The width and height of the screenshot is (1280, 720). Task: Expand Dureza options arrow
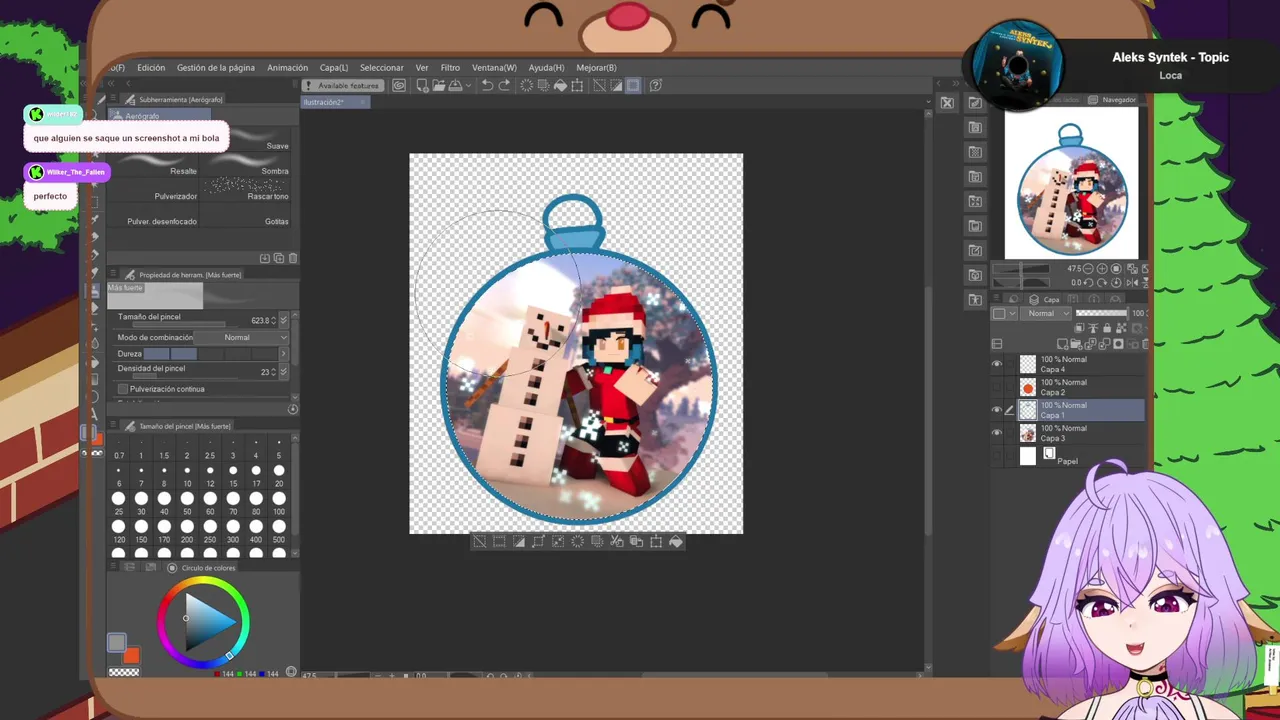click(284, 354)
